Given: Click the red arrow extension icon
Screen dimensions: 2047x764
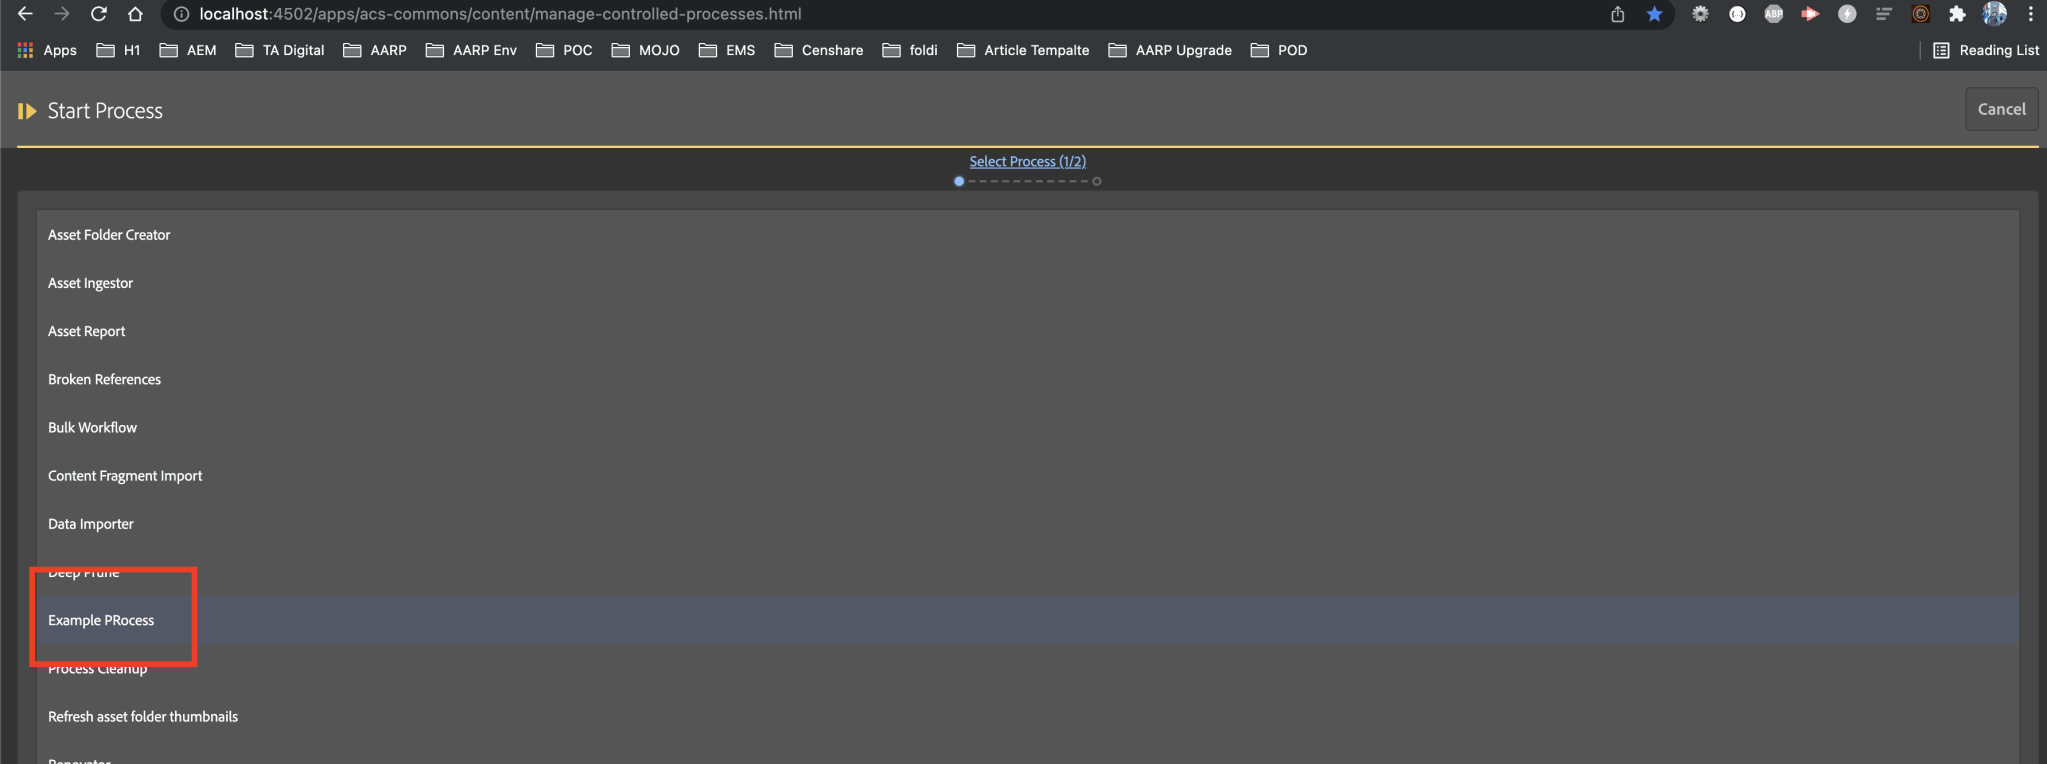Looking at the screenshot, I should tap(1810, 14).
